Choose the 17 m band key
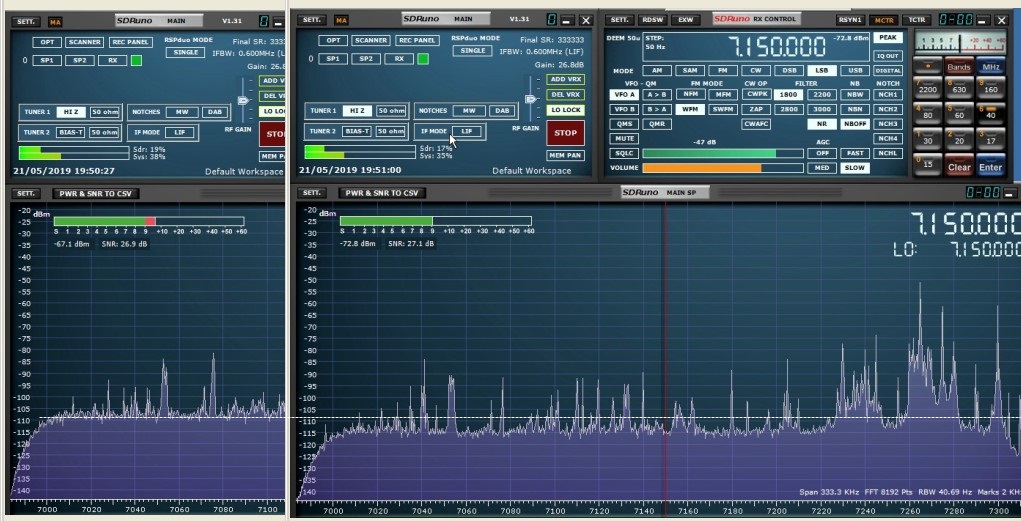The width and height of the screenshot is (1021, 521). coord(990,139)
